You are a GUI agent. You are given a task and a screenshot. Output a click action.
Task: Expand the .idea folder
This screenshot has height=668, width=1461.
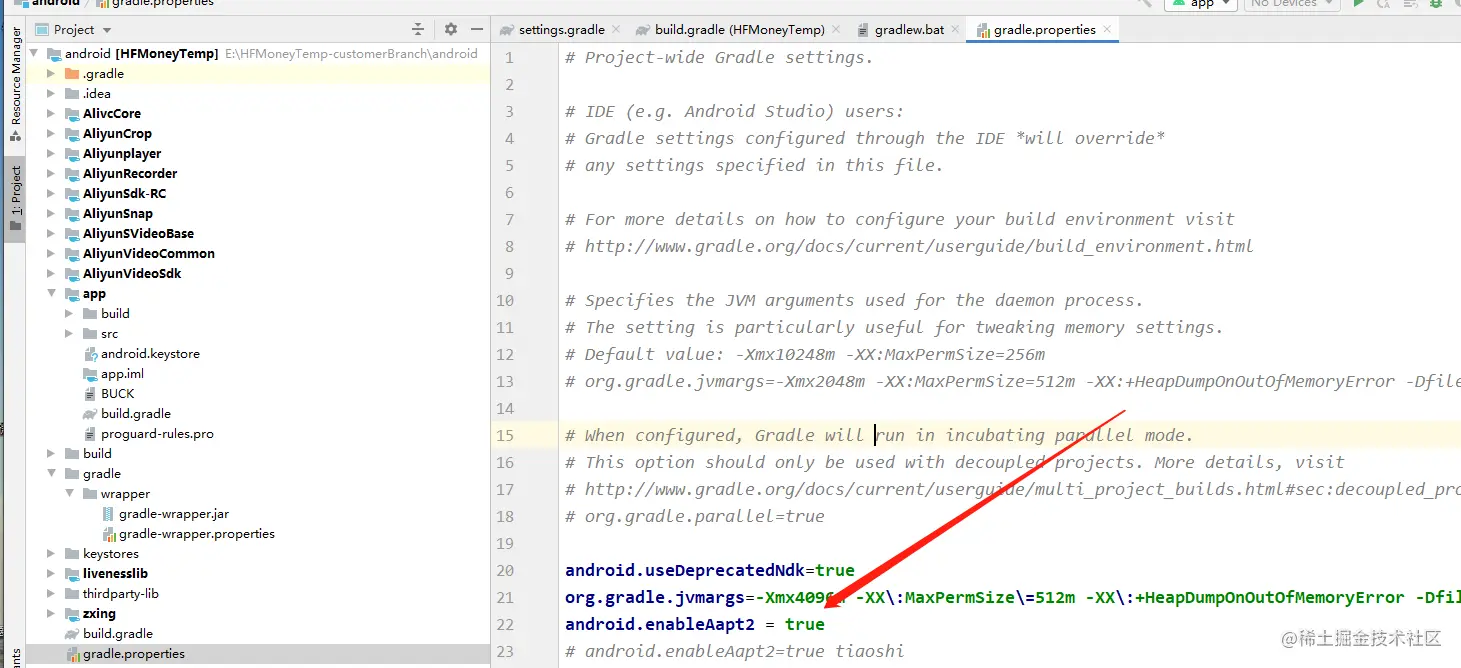pyautogui.click(x=52, y=94)
